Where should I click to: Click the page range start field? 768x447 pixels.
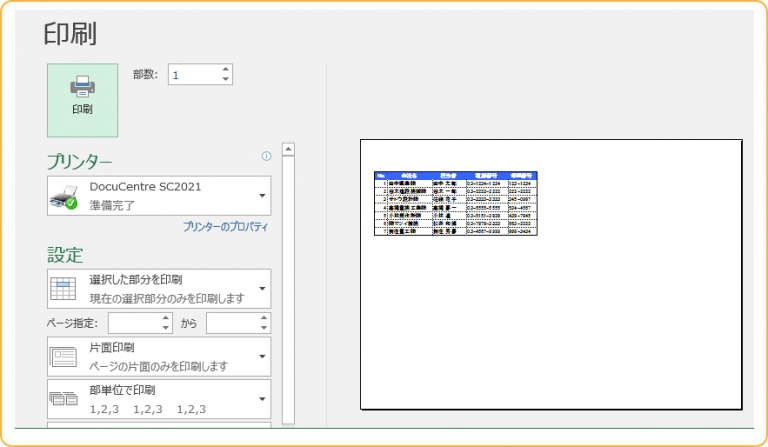[135, 323]
